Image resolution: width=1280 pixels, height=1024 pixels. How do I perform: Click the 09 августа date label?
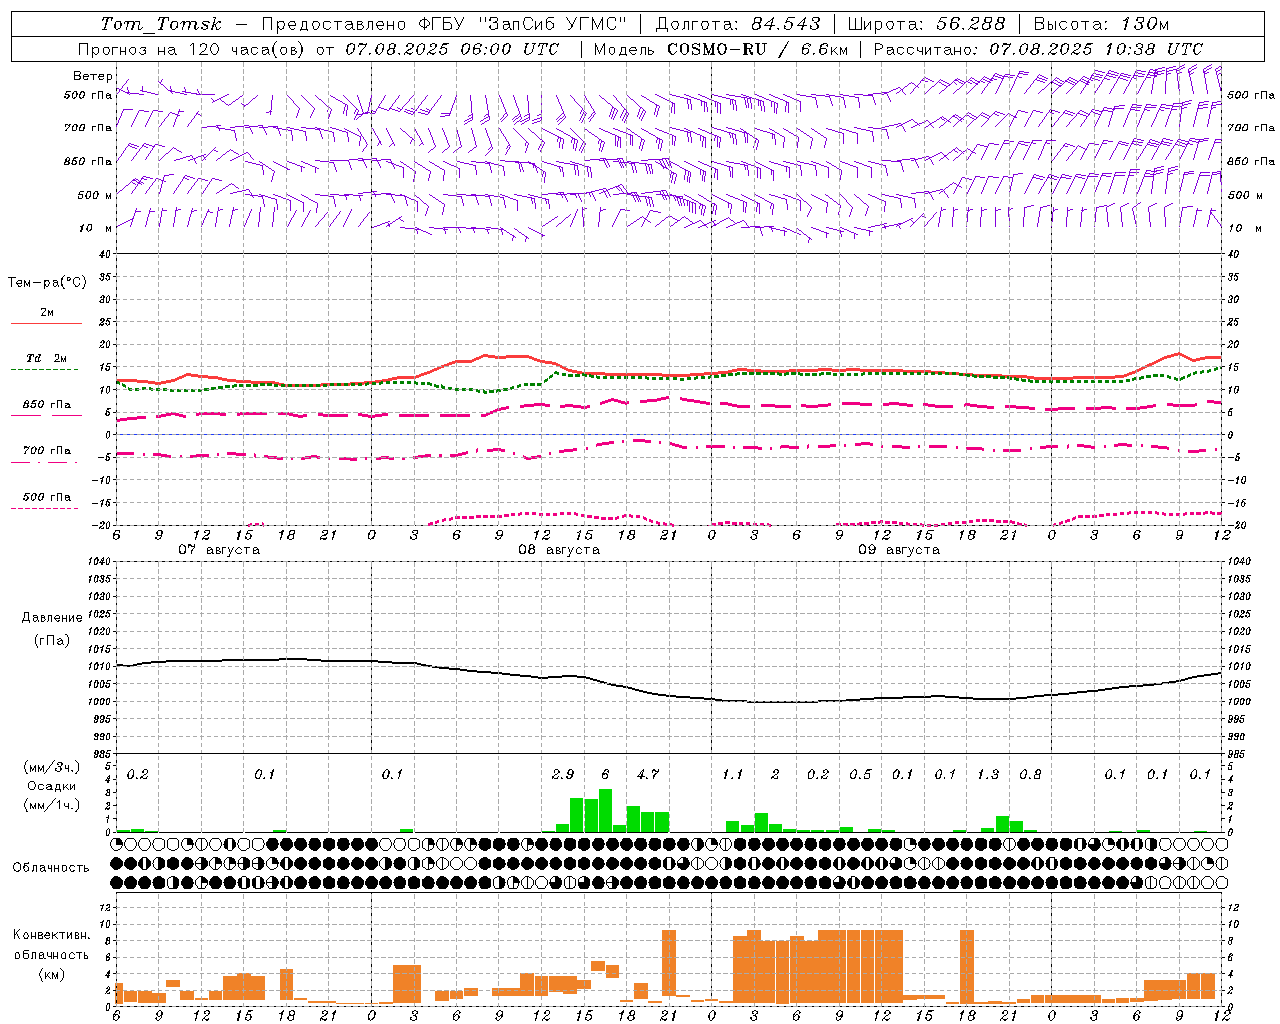[899, 550]
